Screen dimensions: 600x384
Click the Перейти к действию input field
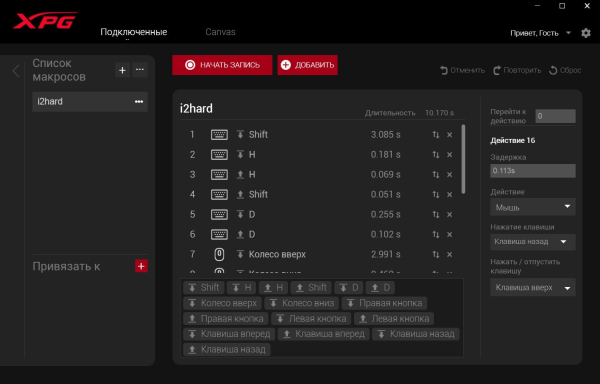[555, 116]
